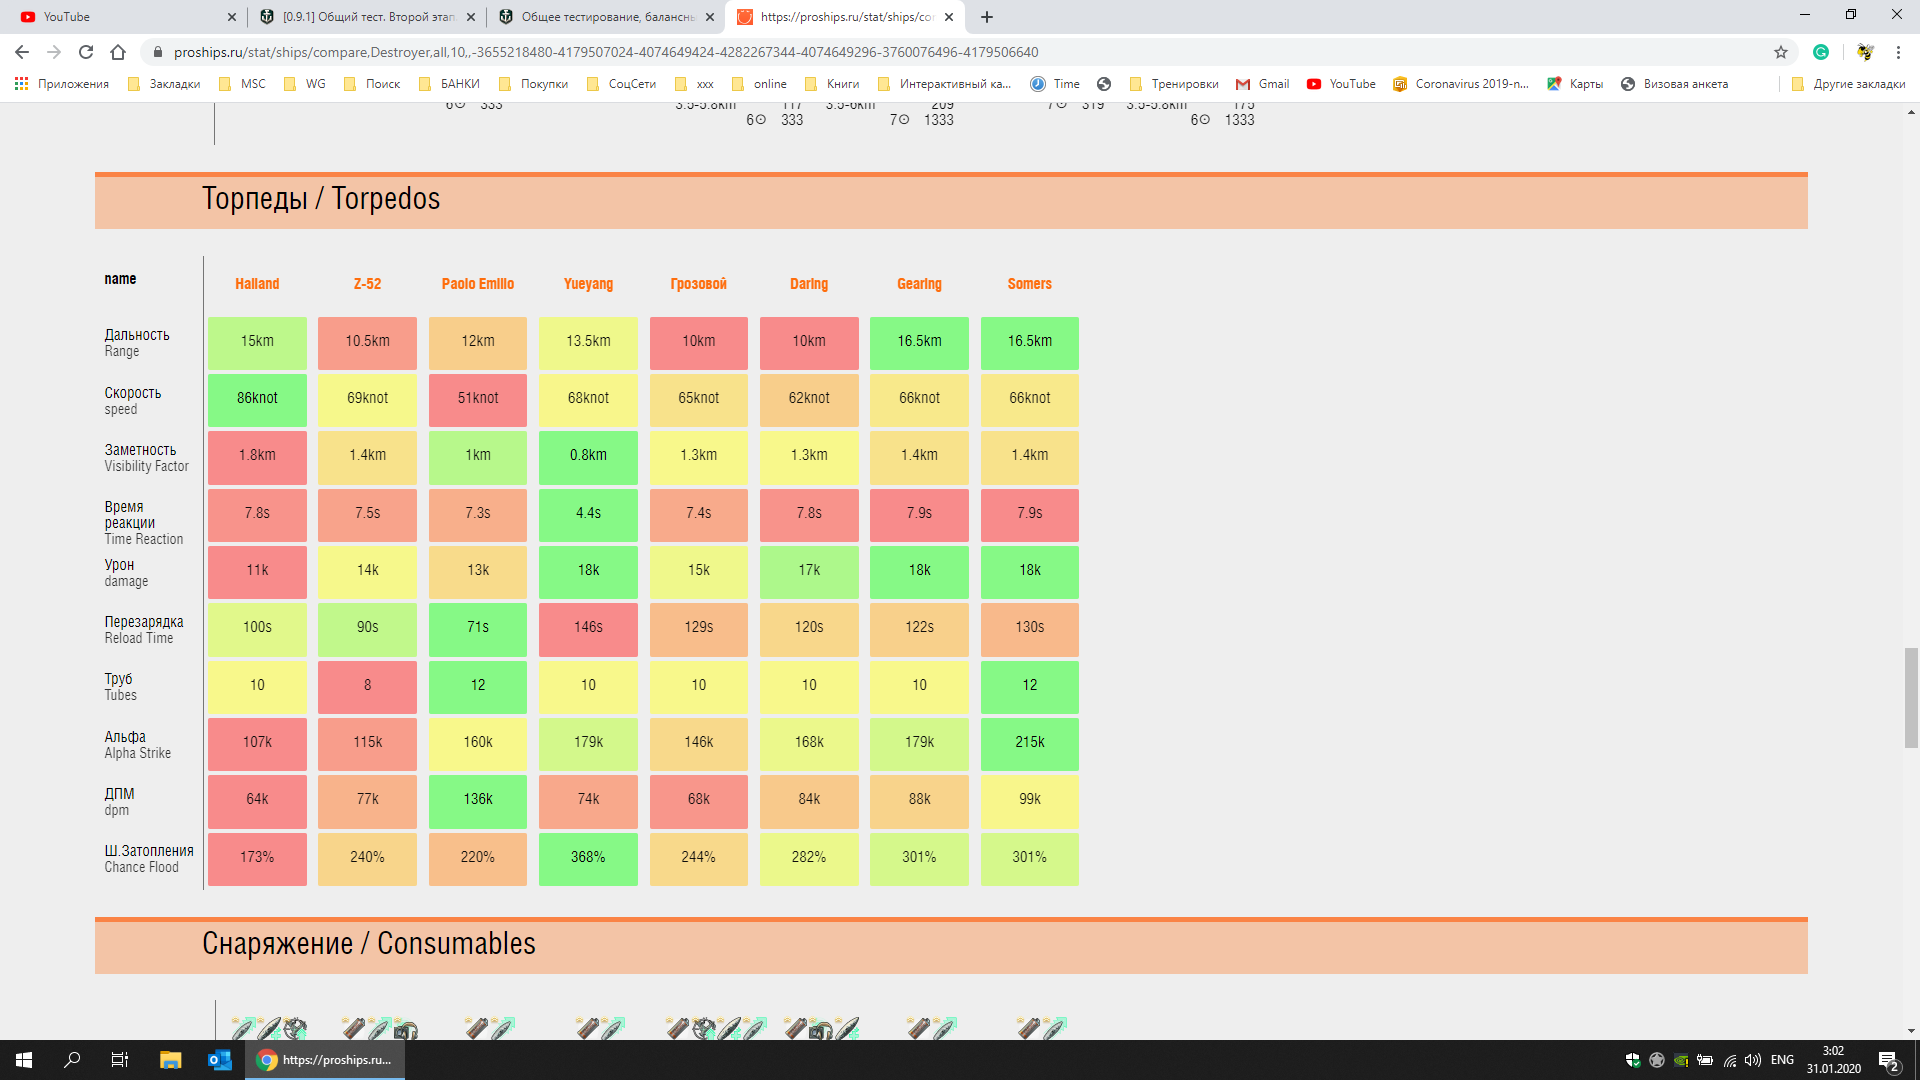Screen dimensions: 1920x1080
Task: Select the proships.ru stat tab
Action: click(845, 17)
